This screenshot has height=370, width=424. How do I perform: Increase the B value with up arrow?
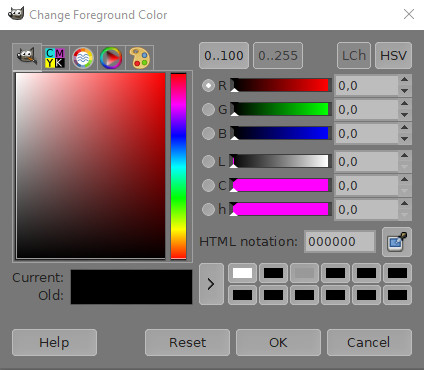click(x=405, y=128)
